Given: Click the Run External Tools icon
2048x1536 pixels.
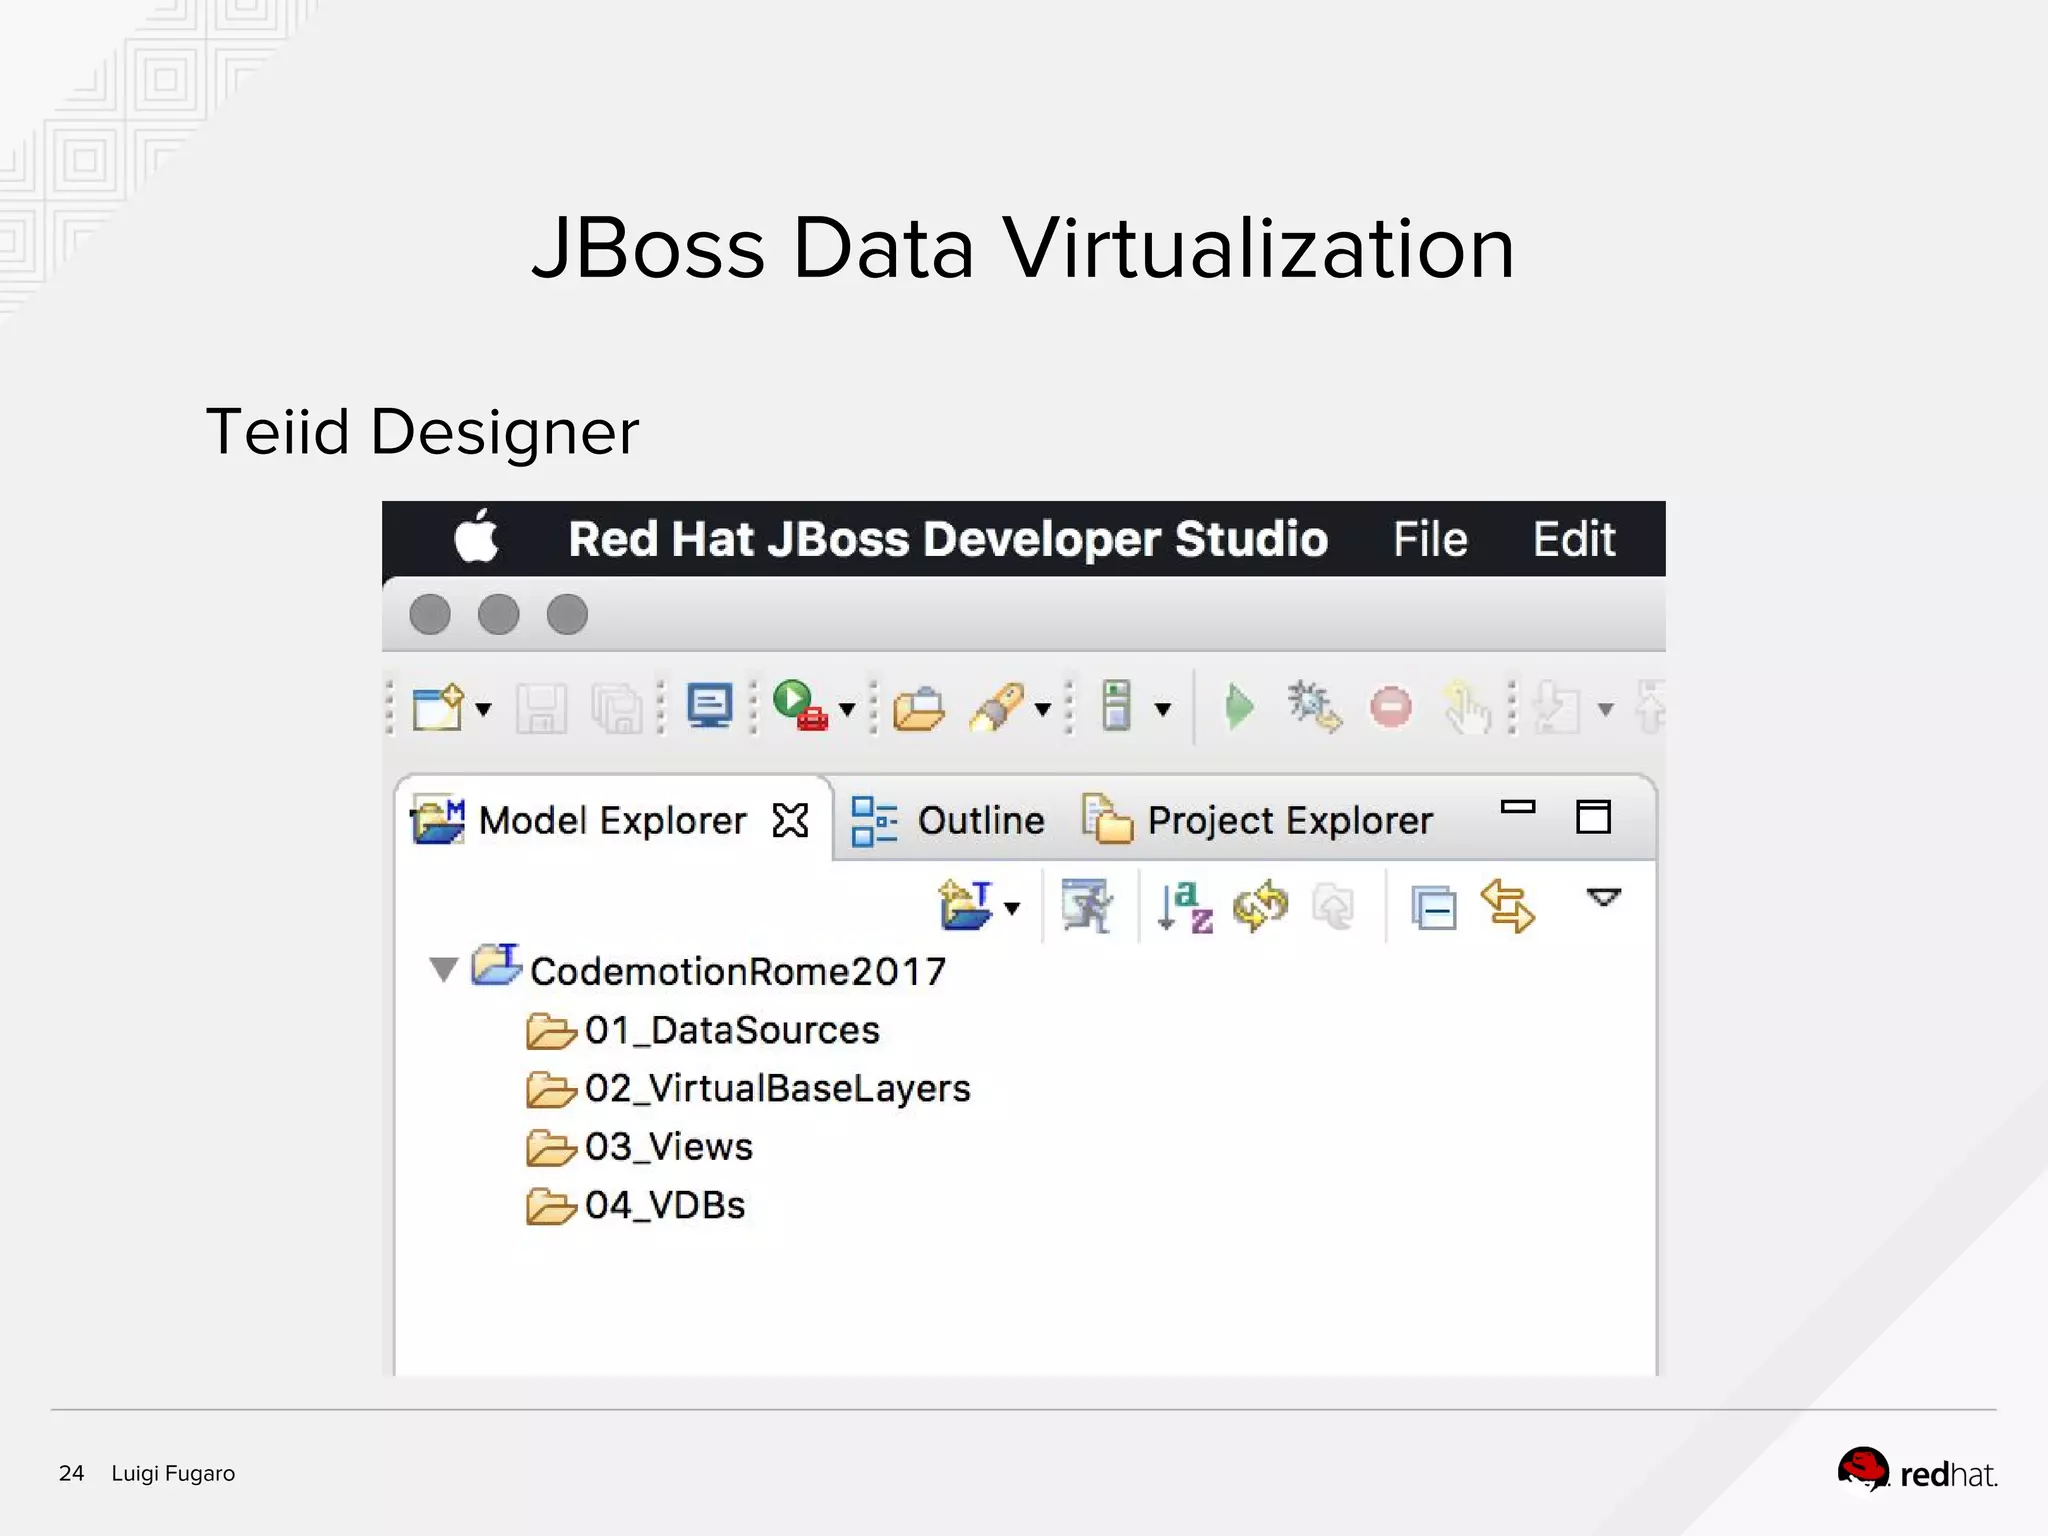Looking at the screenshot, I should [801, 705].
